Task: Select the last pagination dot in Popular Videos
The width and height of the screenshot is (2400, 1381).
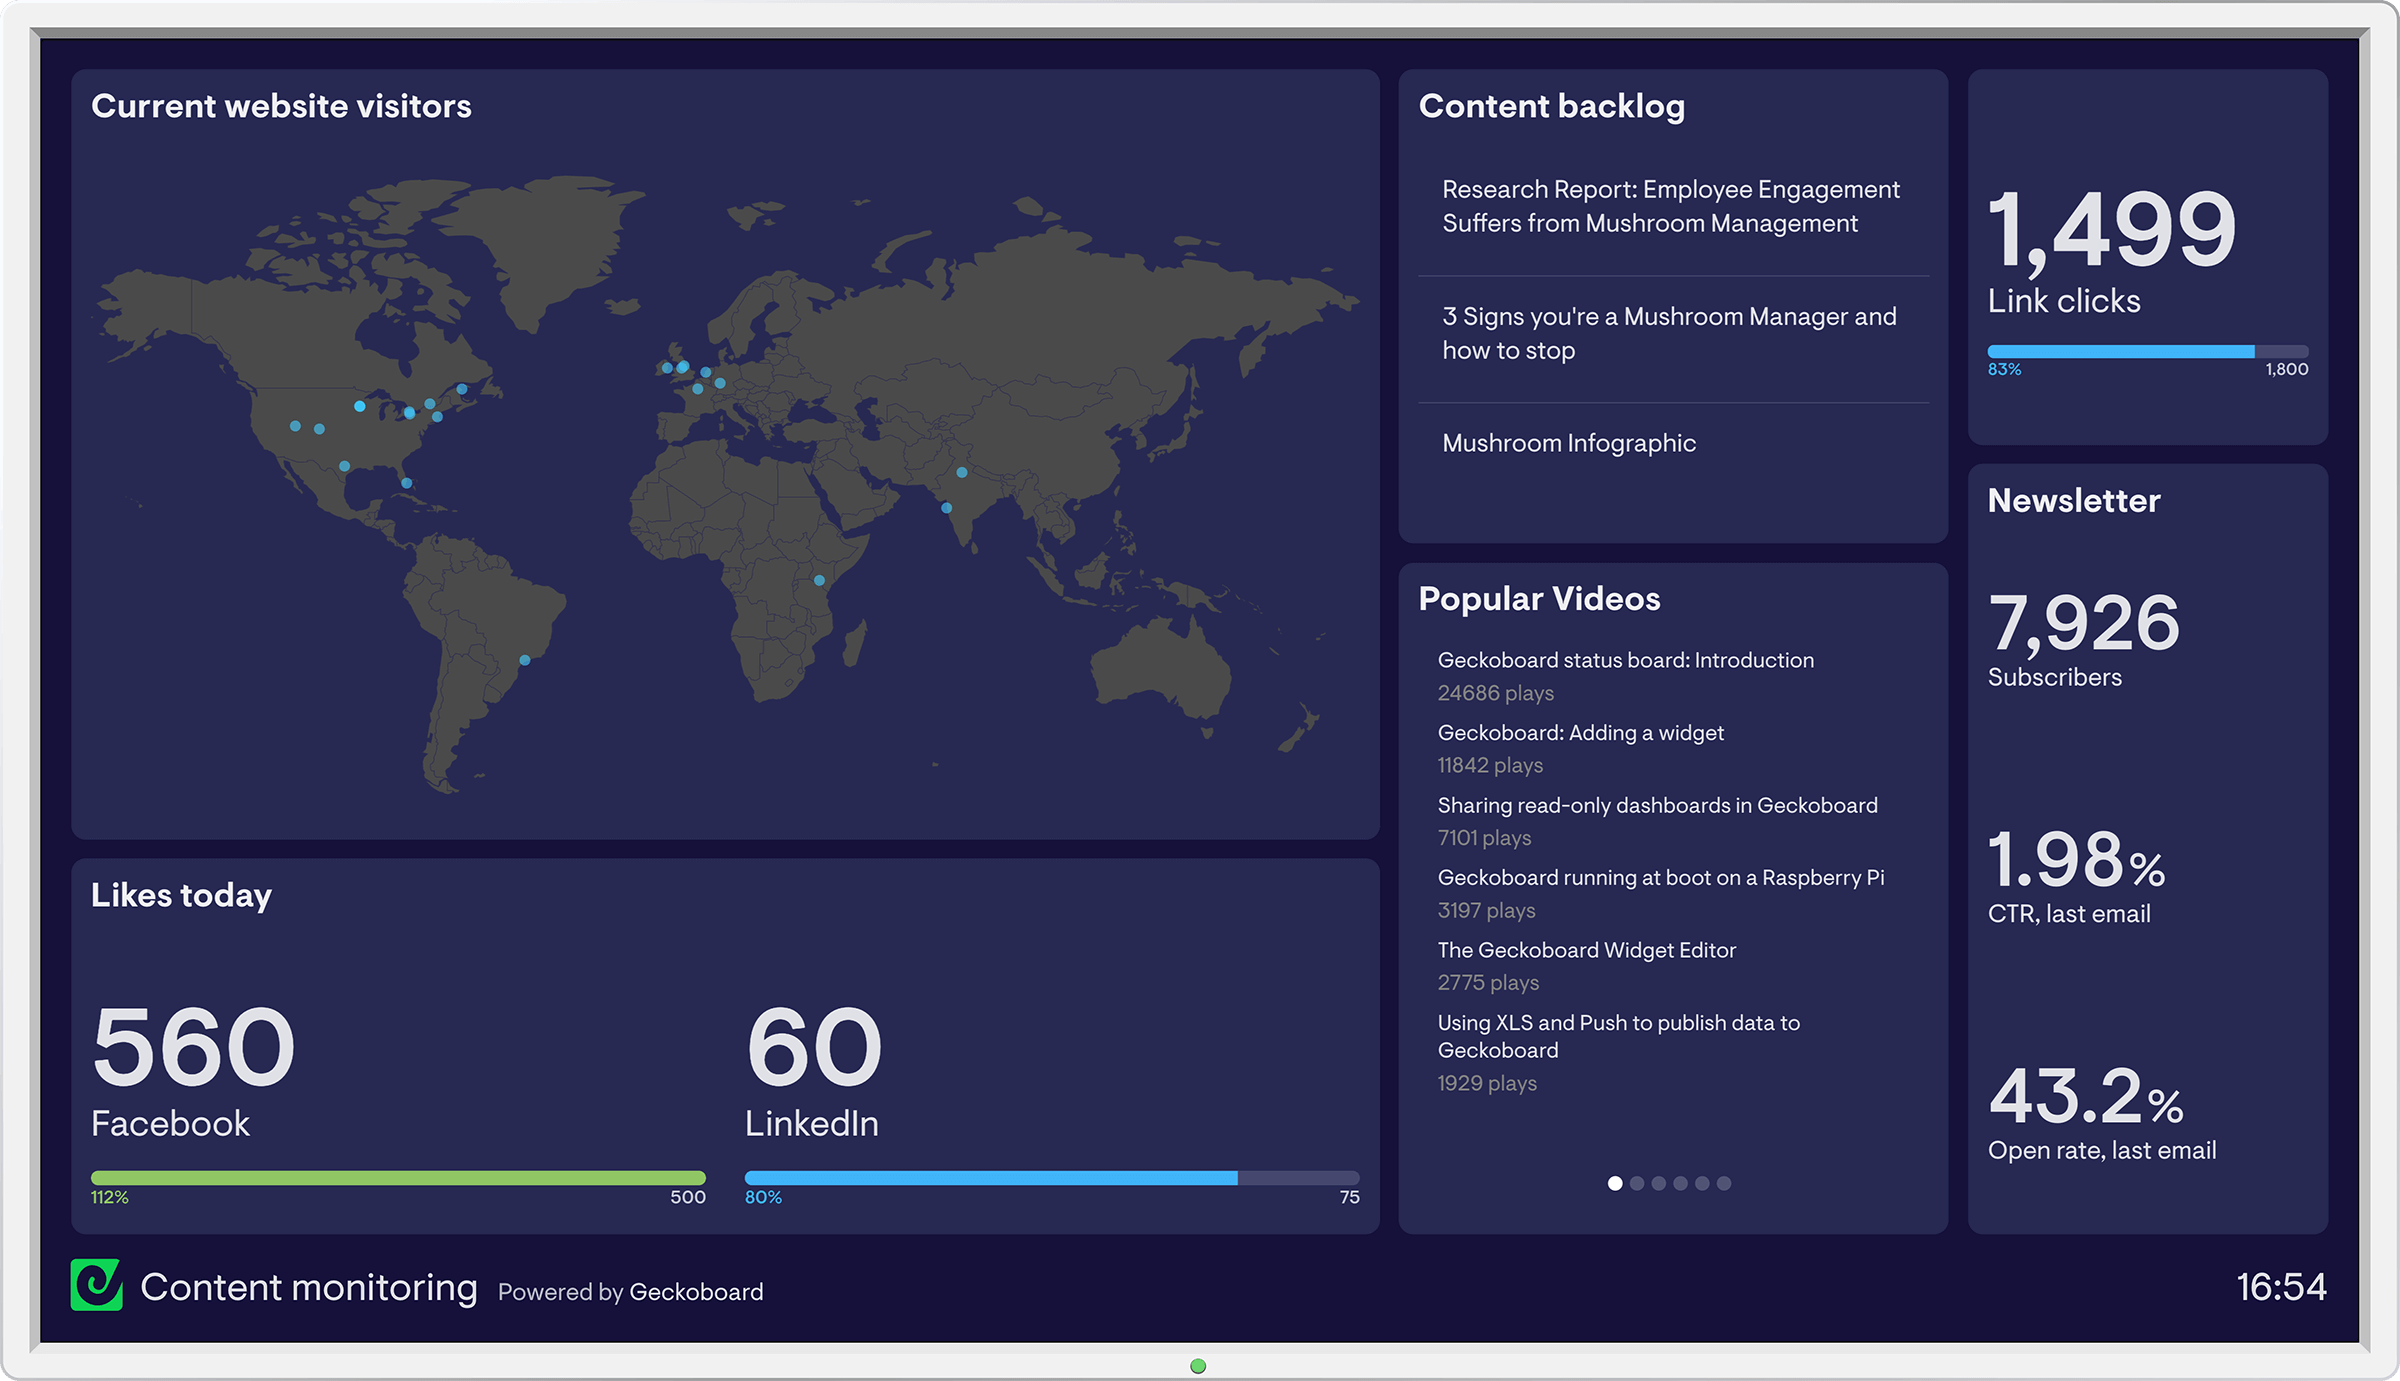Action: 1723,1183
